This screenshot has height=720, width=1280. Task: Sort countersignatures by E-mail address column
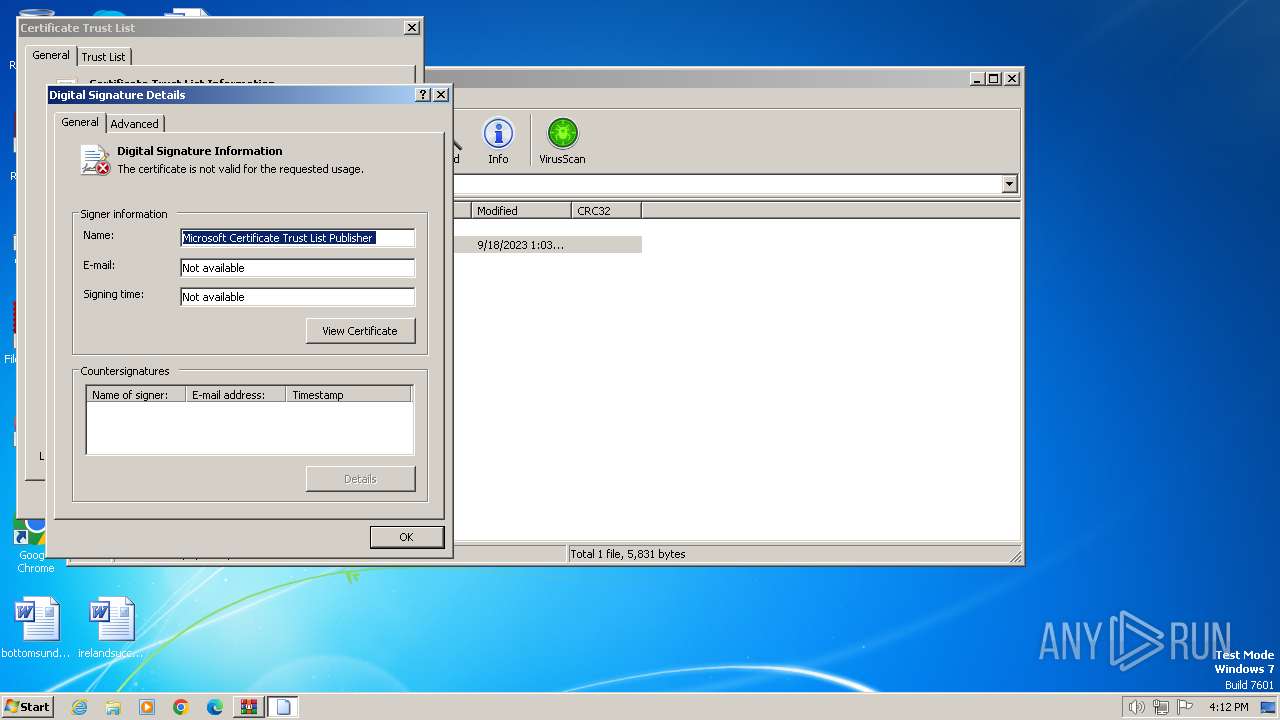coord(236,395)
